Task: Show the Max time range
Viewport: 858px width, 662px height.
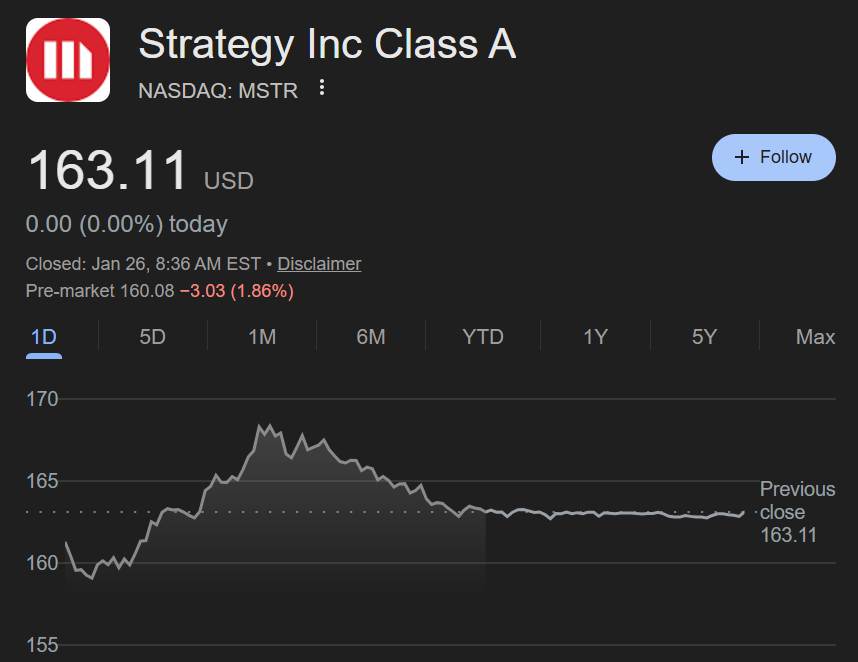Action: click(x=815, y=337)
